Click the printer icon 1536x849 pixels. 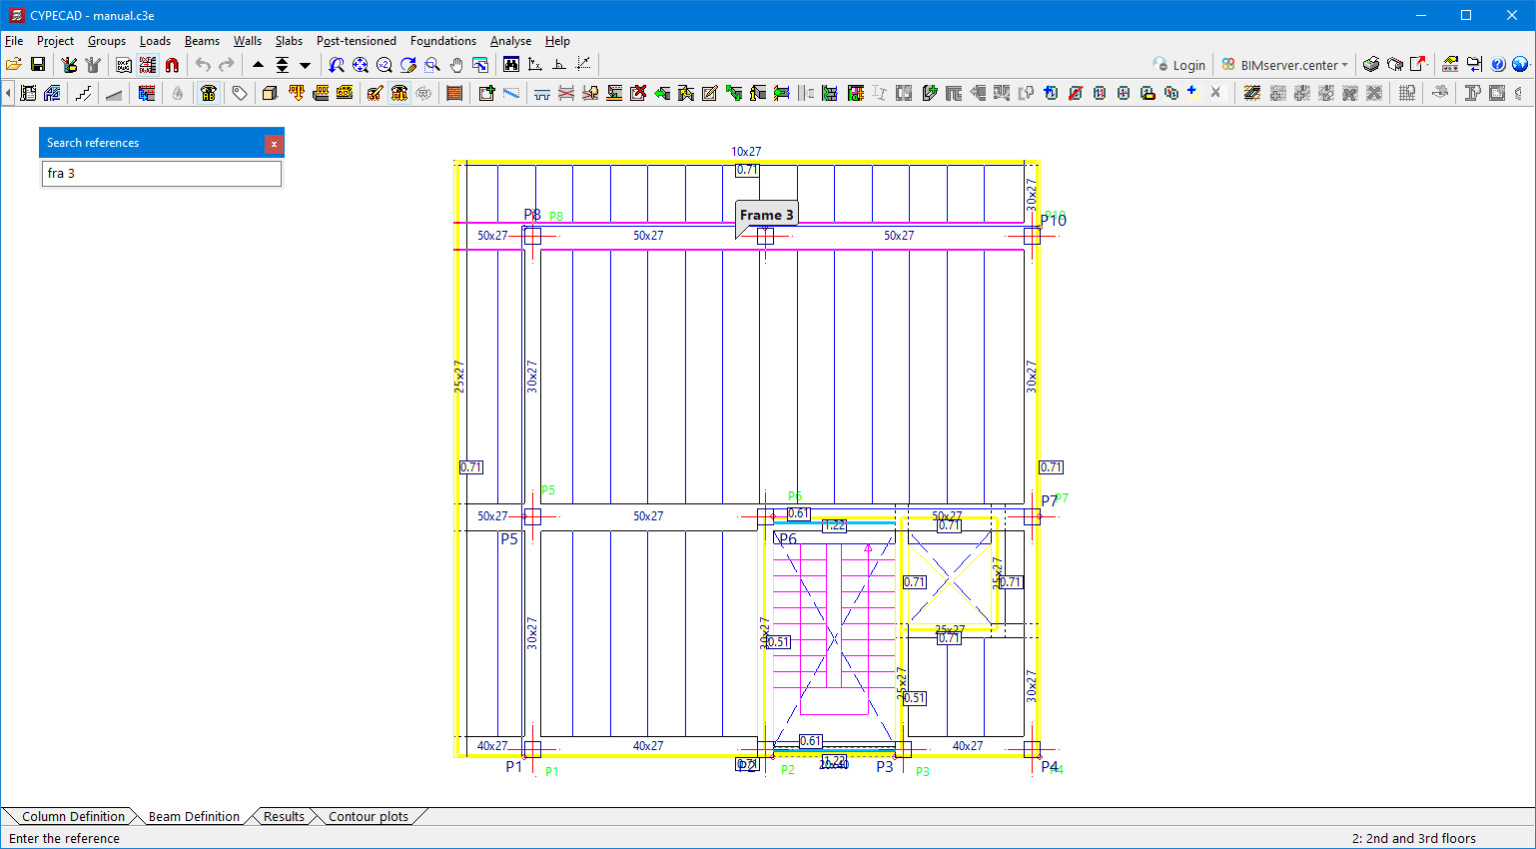coord(1371,65)
